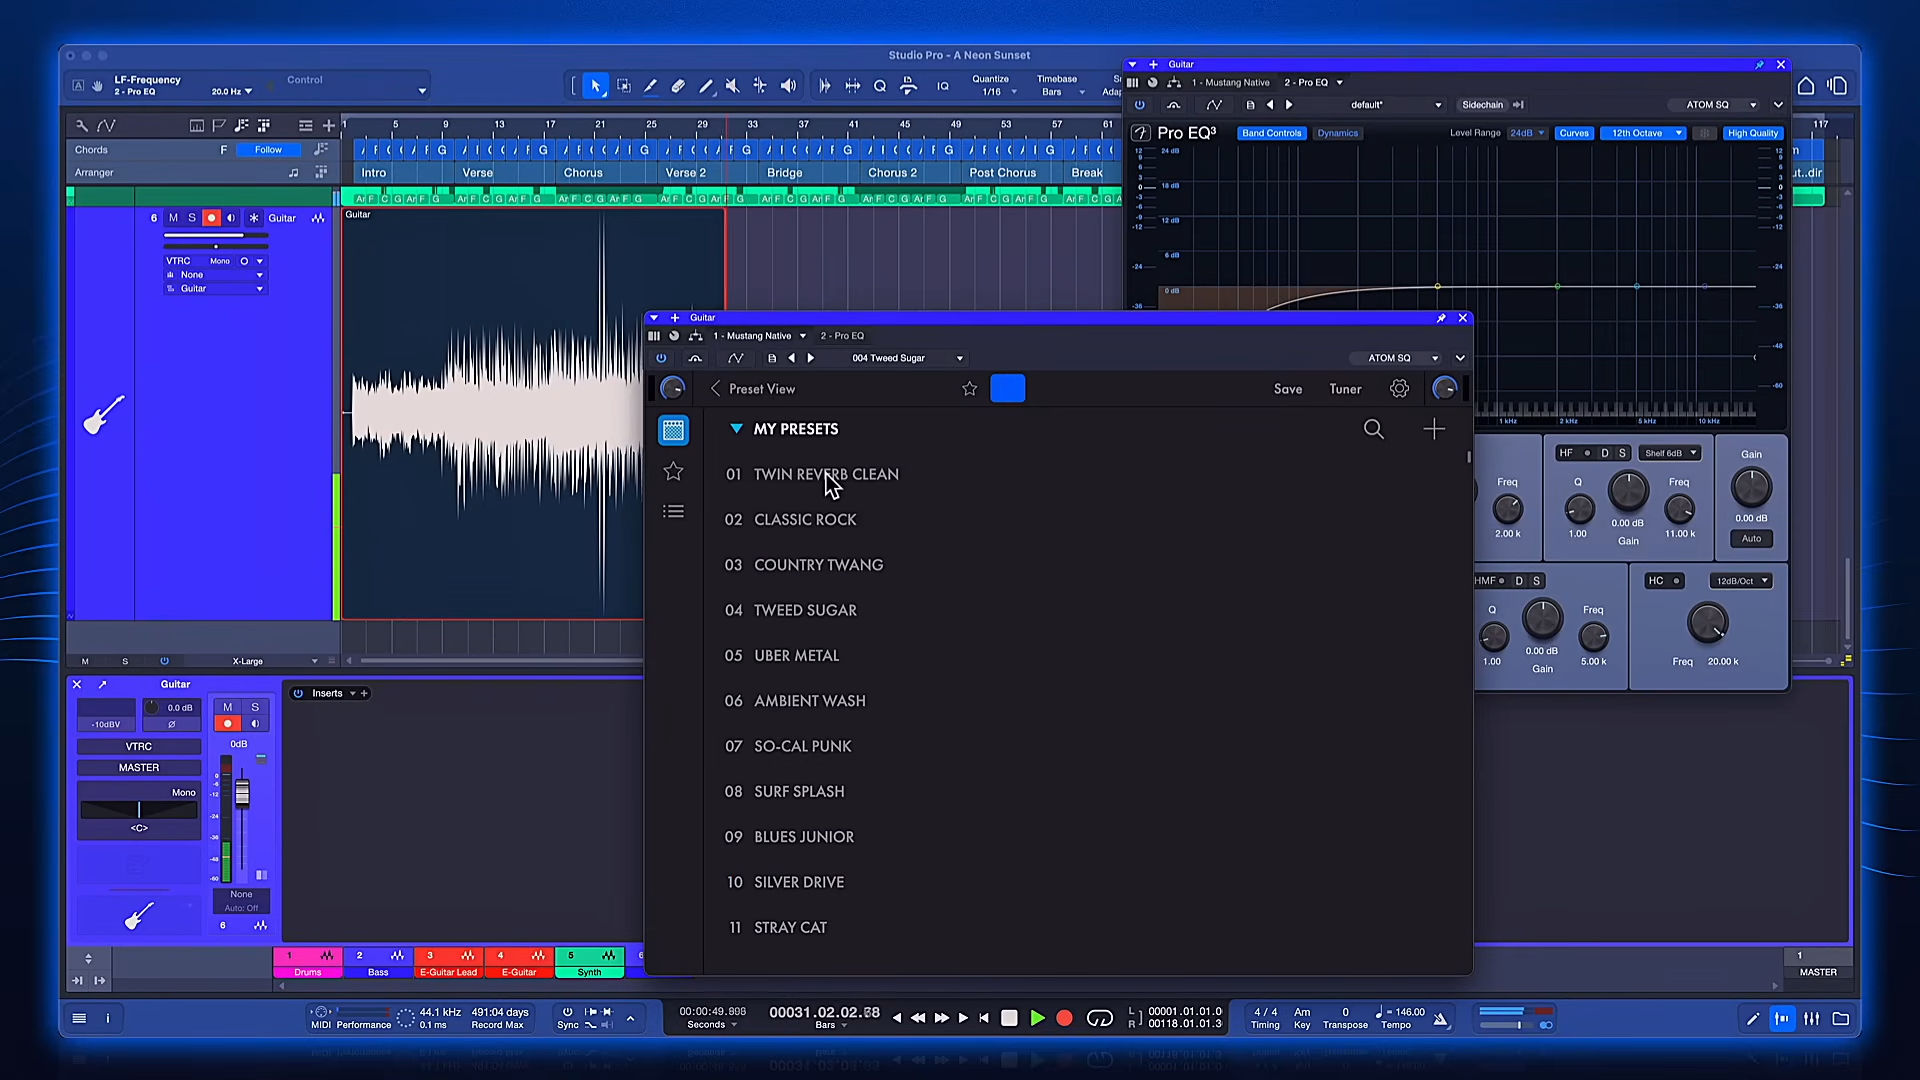Switch to Dynamics tab in Pro EQ
This screenshot has width=1920, height=1080.
pyautogui.click(x=1337, y=133)
